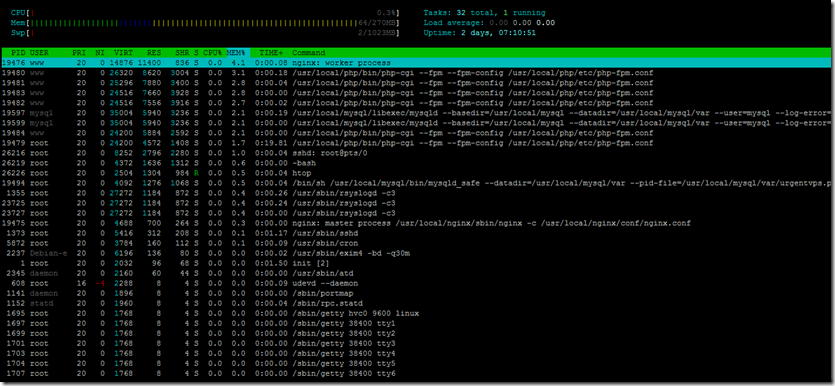Select the sshd: root@pts/0 row

[x=416, y=153]
